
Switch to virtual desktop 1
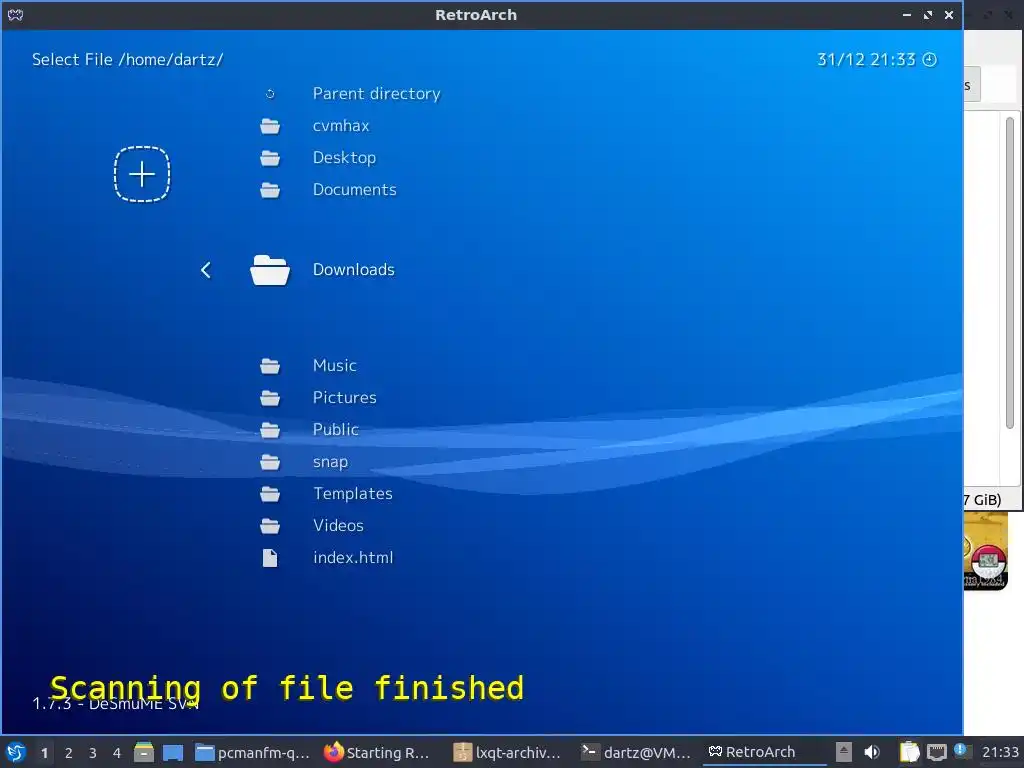44,753
